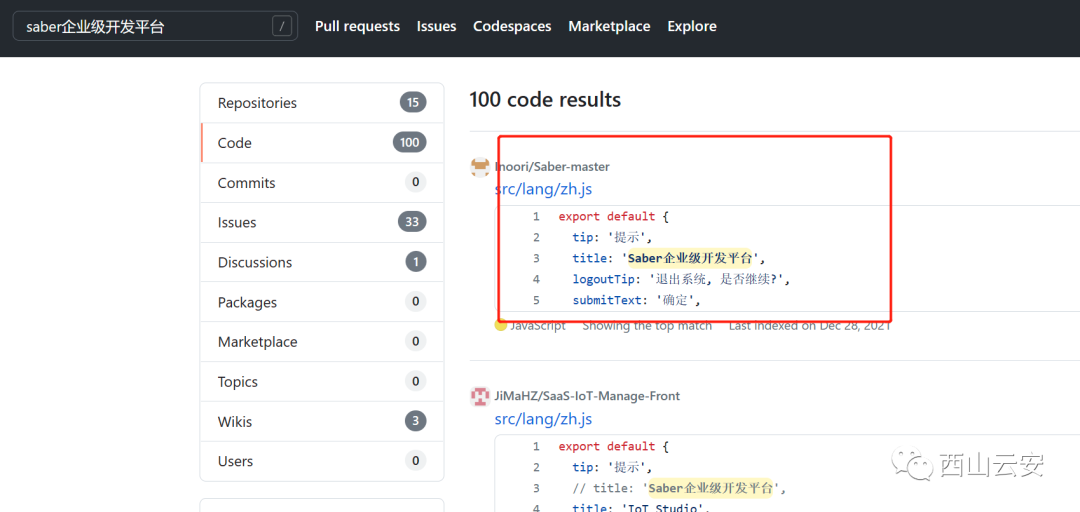Viewport: 1080px width, 512px height.
Task: Click the JiMaHZ owner avatar icon
Action: coord(480,396)
